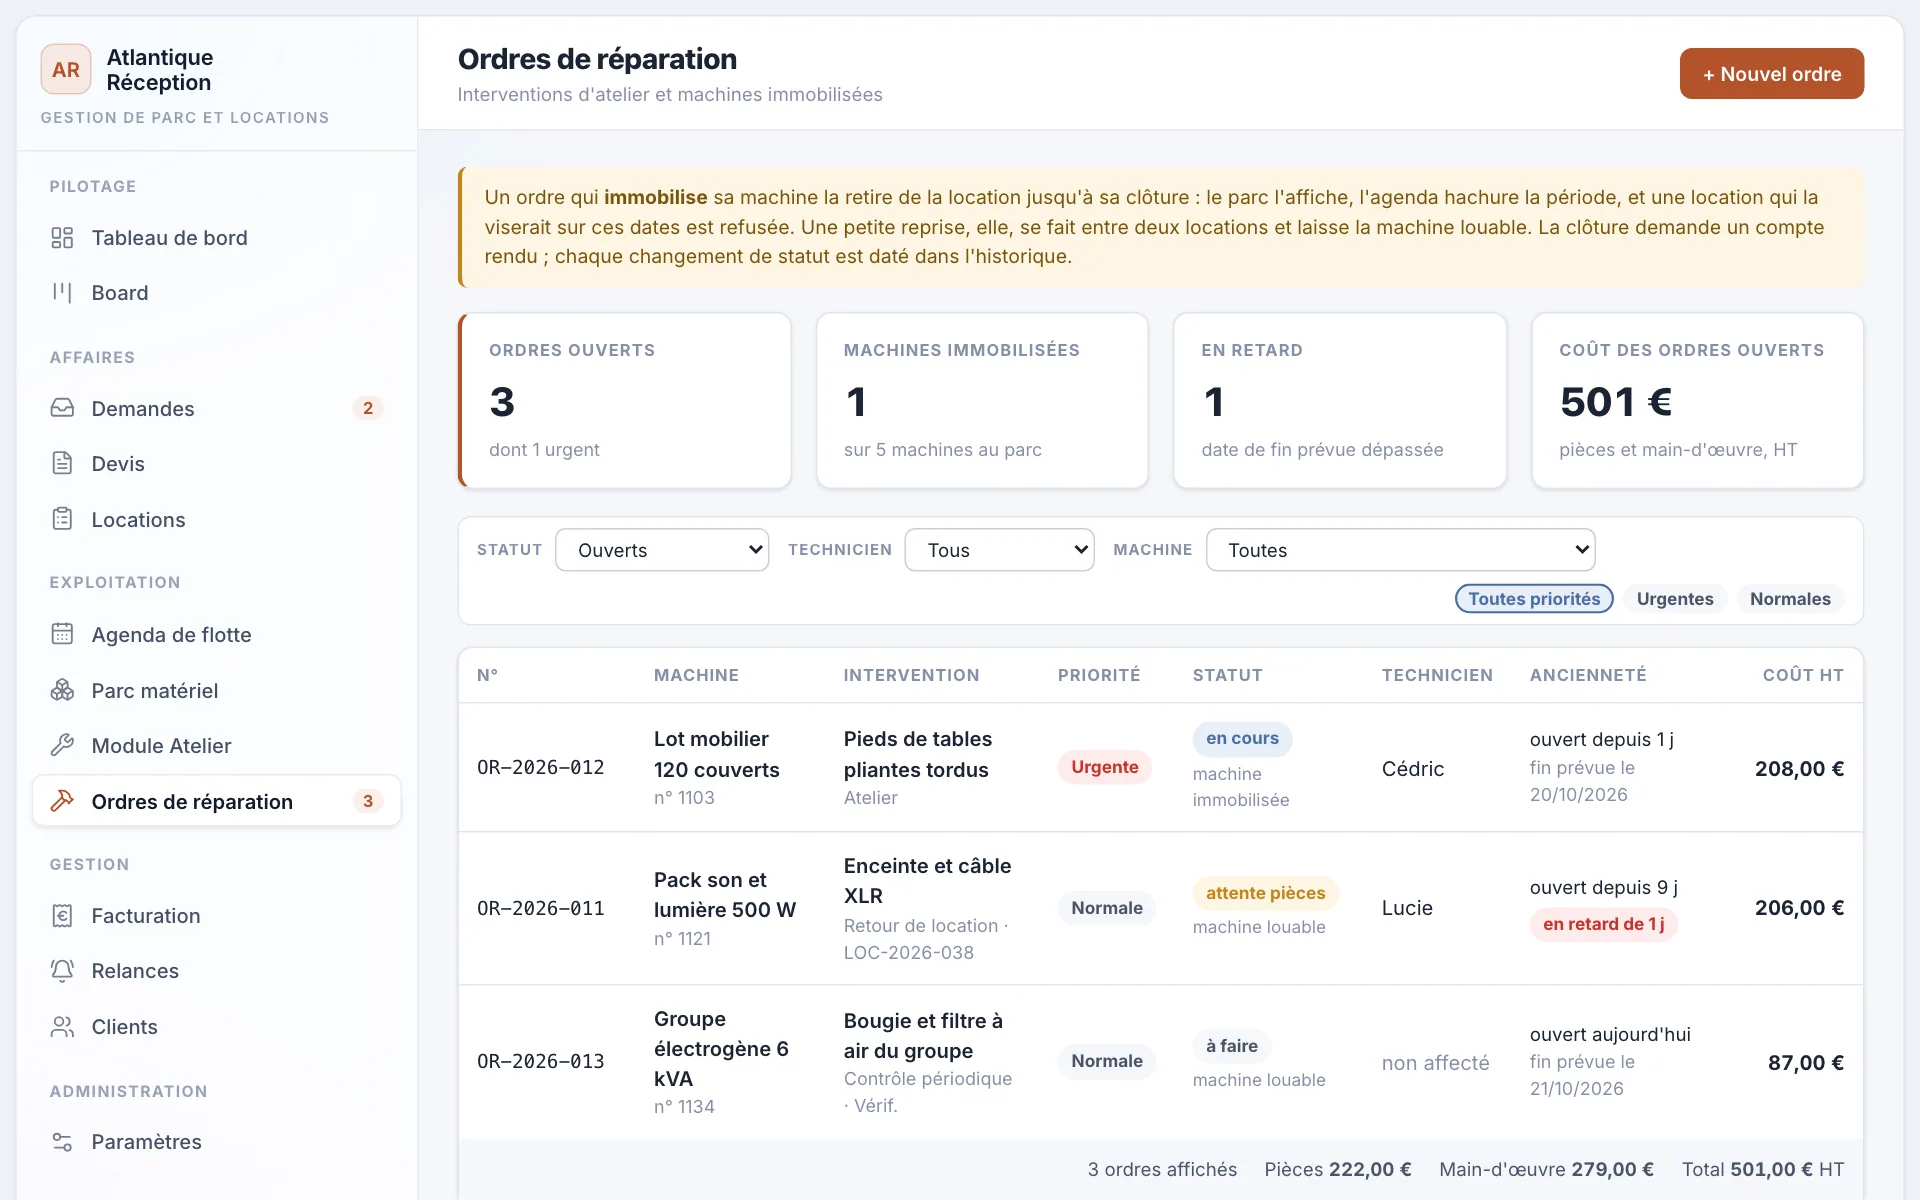This screenshot has width=1920, height=1200.
Task: Click the Ordres de réparation hammer icon
Action: [62, 801]
